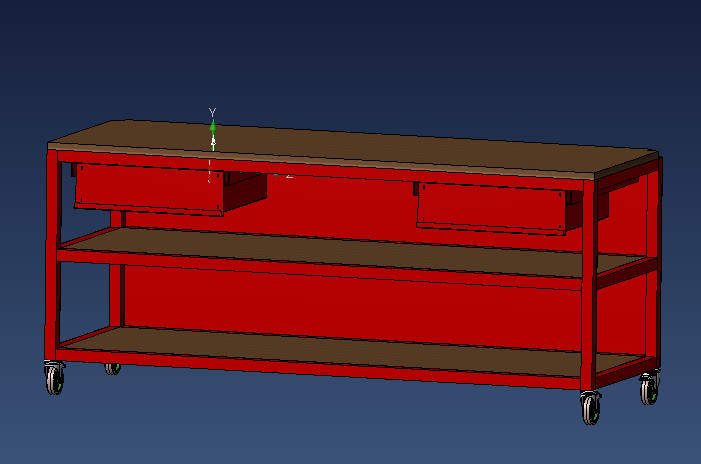Click the dark side of left drawer
The image size is (701, 464).
coord(245,192)
